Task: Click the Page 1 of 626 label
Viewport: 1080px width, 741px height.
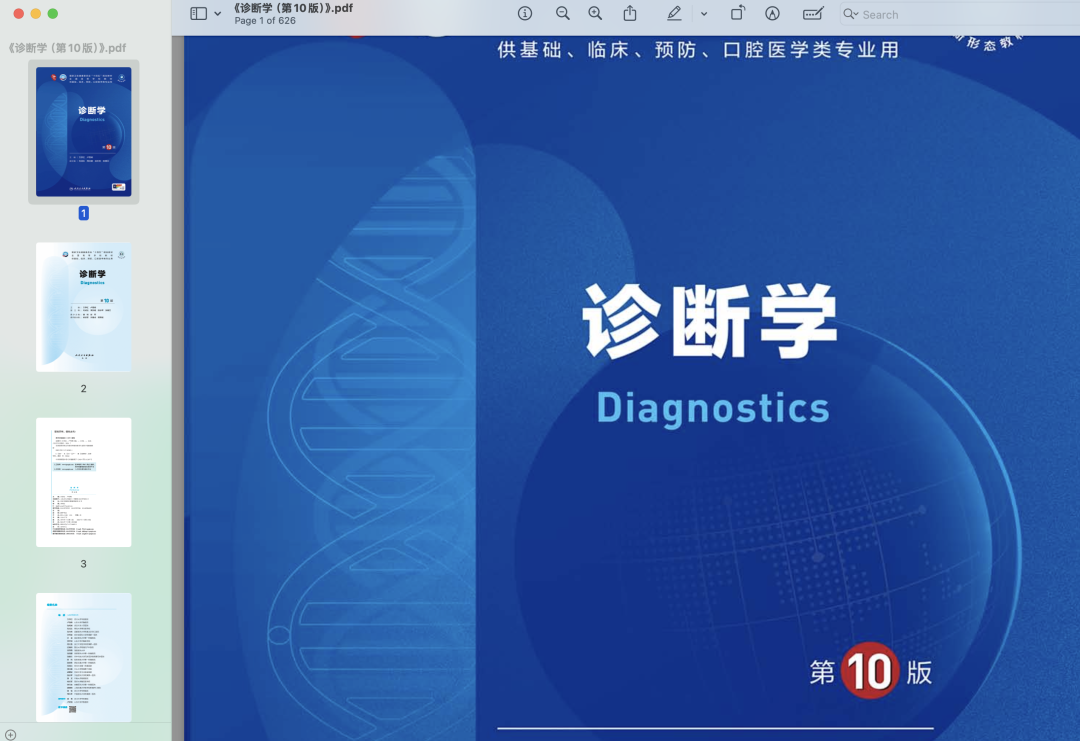Action: pyautogui.click(x=265, y=21)
